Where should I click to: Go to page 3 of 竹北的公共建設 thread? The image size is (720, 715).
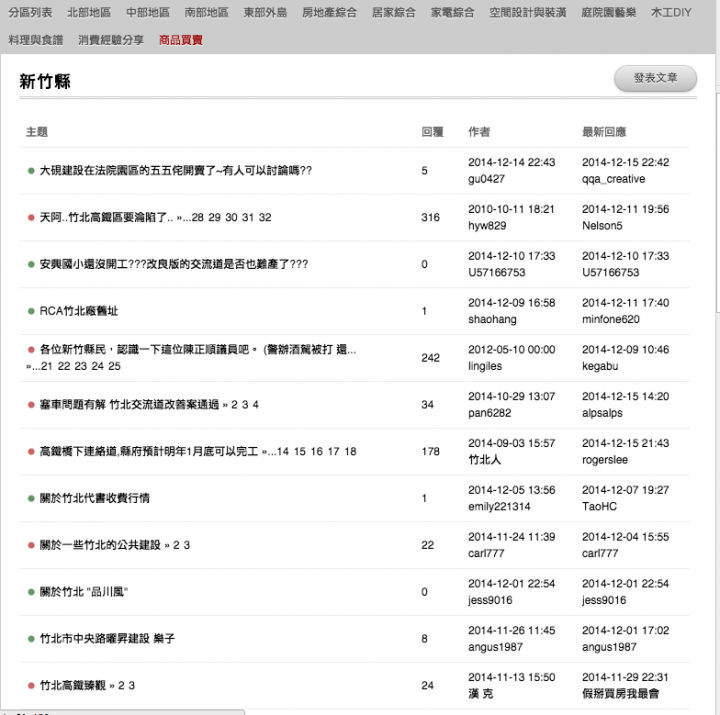click(x=187, y=545)
